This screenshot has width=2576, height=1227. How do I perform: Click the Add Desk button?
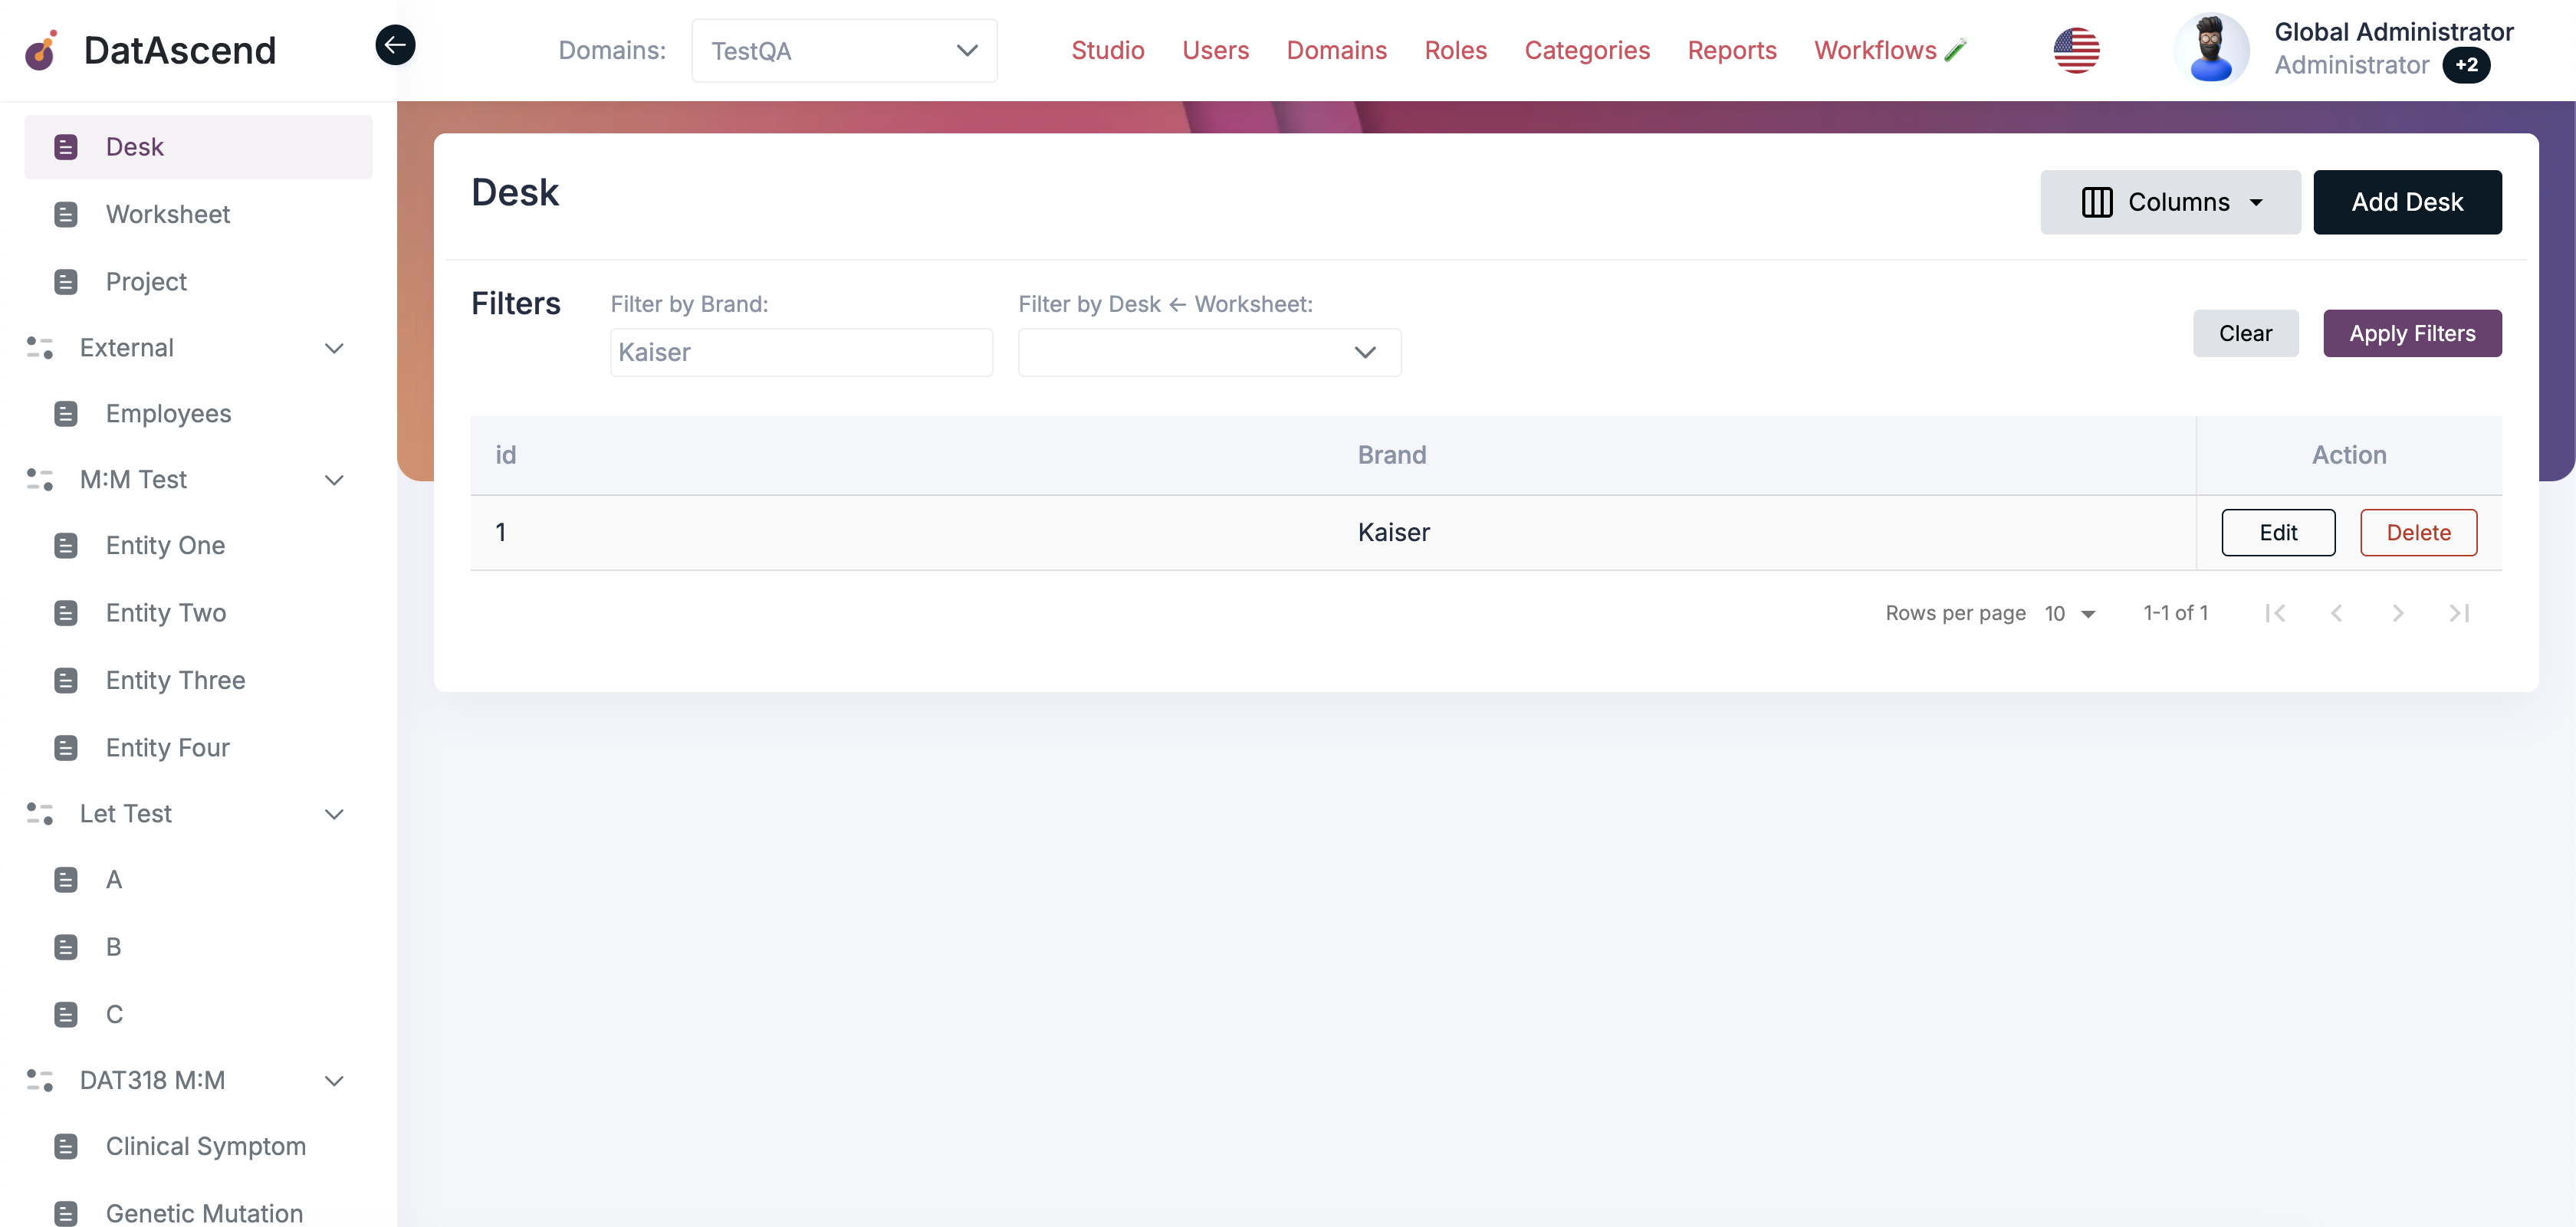pos(2407,201)
